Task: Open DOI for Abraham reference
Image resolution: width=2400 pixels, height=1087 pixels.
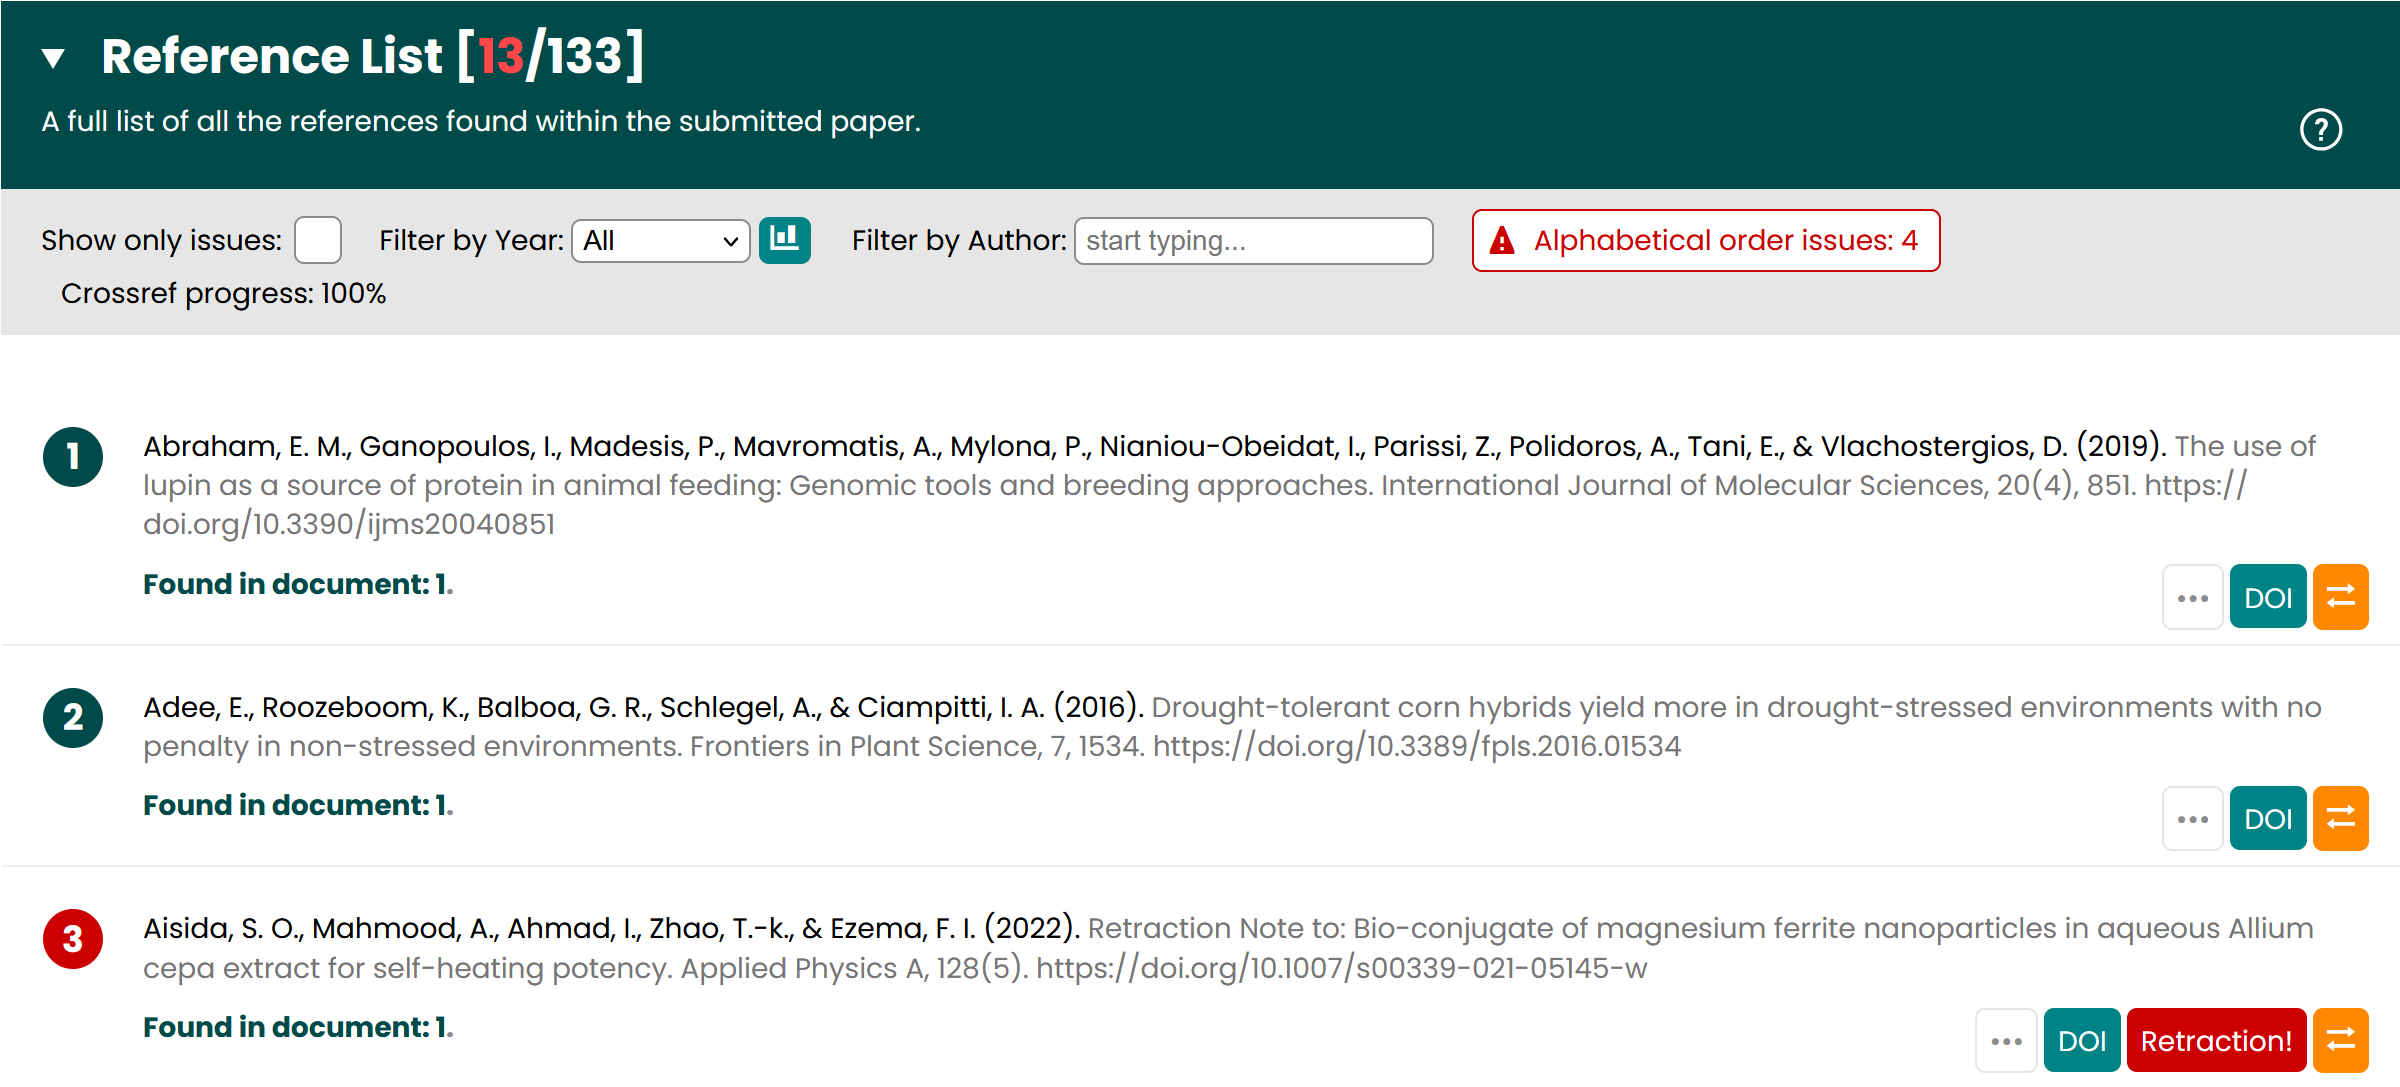Action: click(2268, 597)
